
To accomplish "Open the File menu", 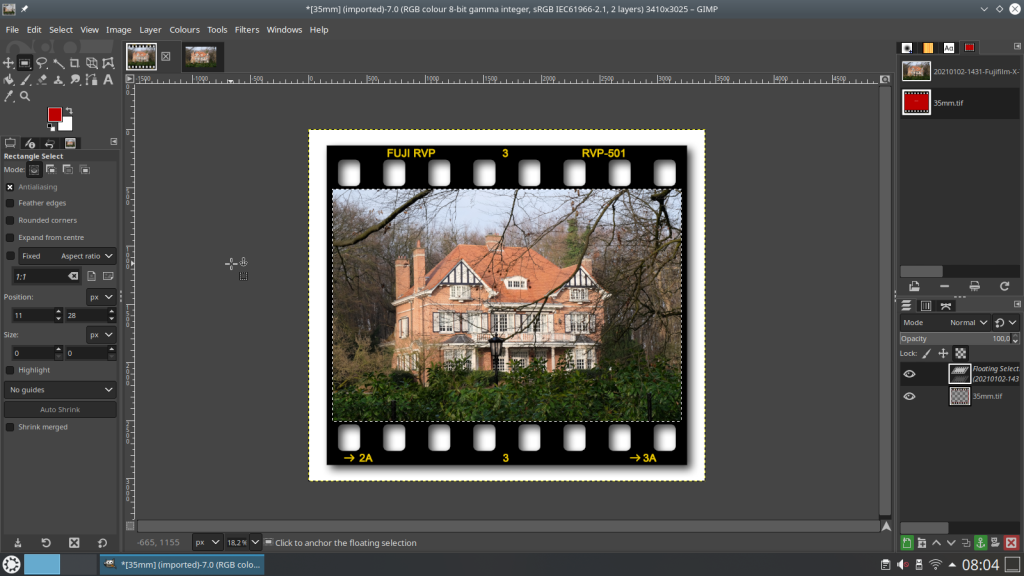I will (x=12, y=29).
